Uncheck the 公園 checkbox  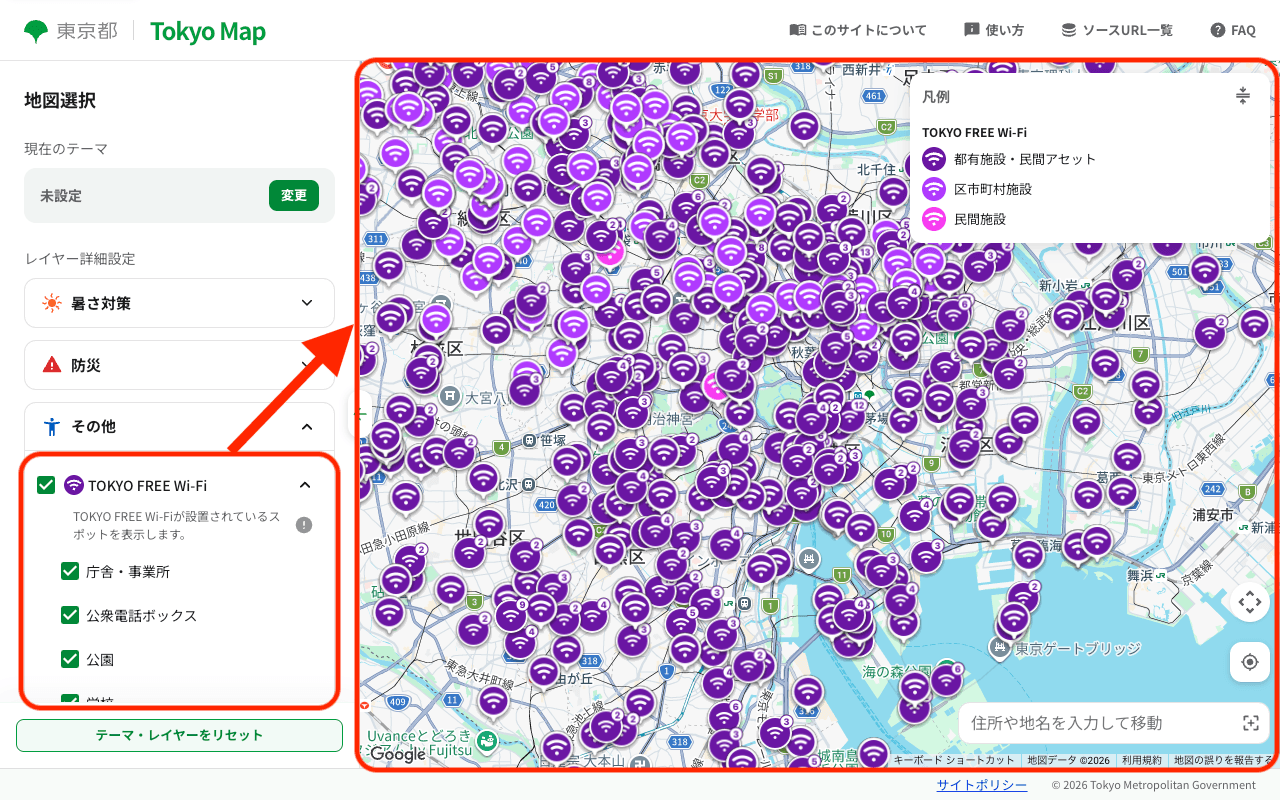coord(70,659)
